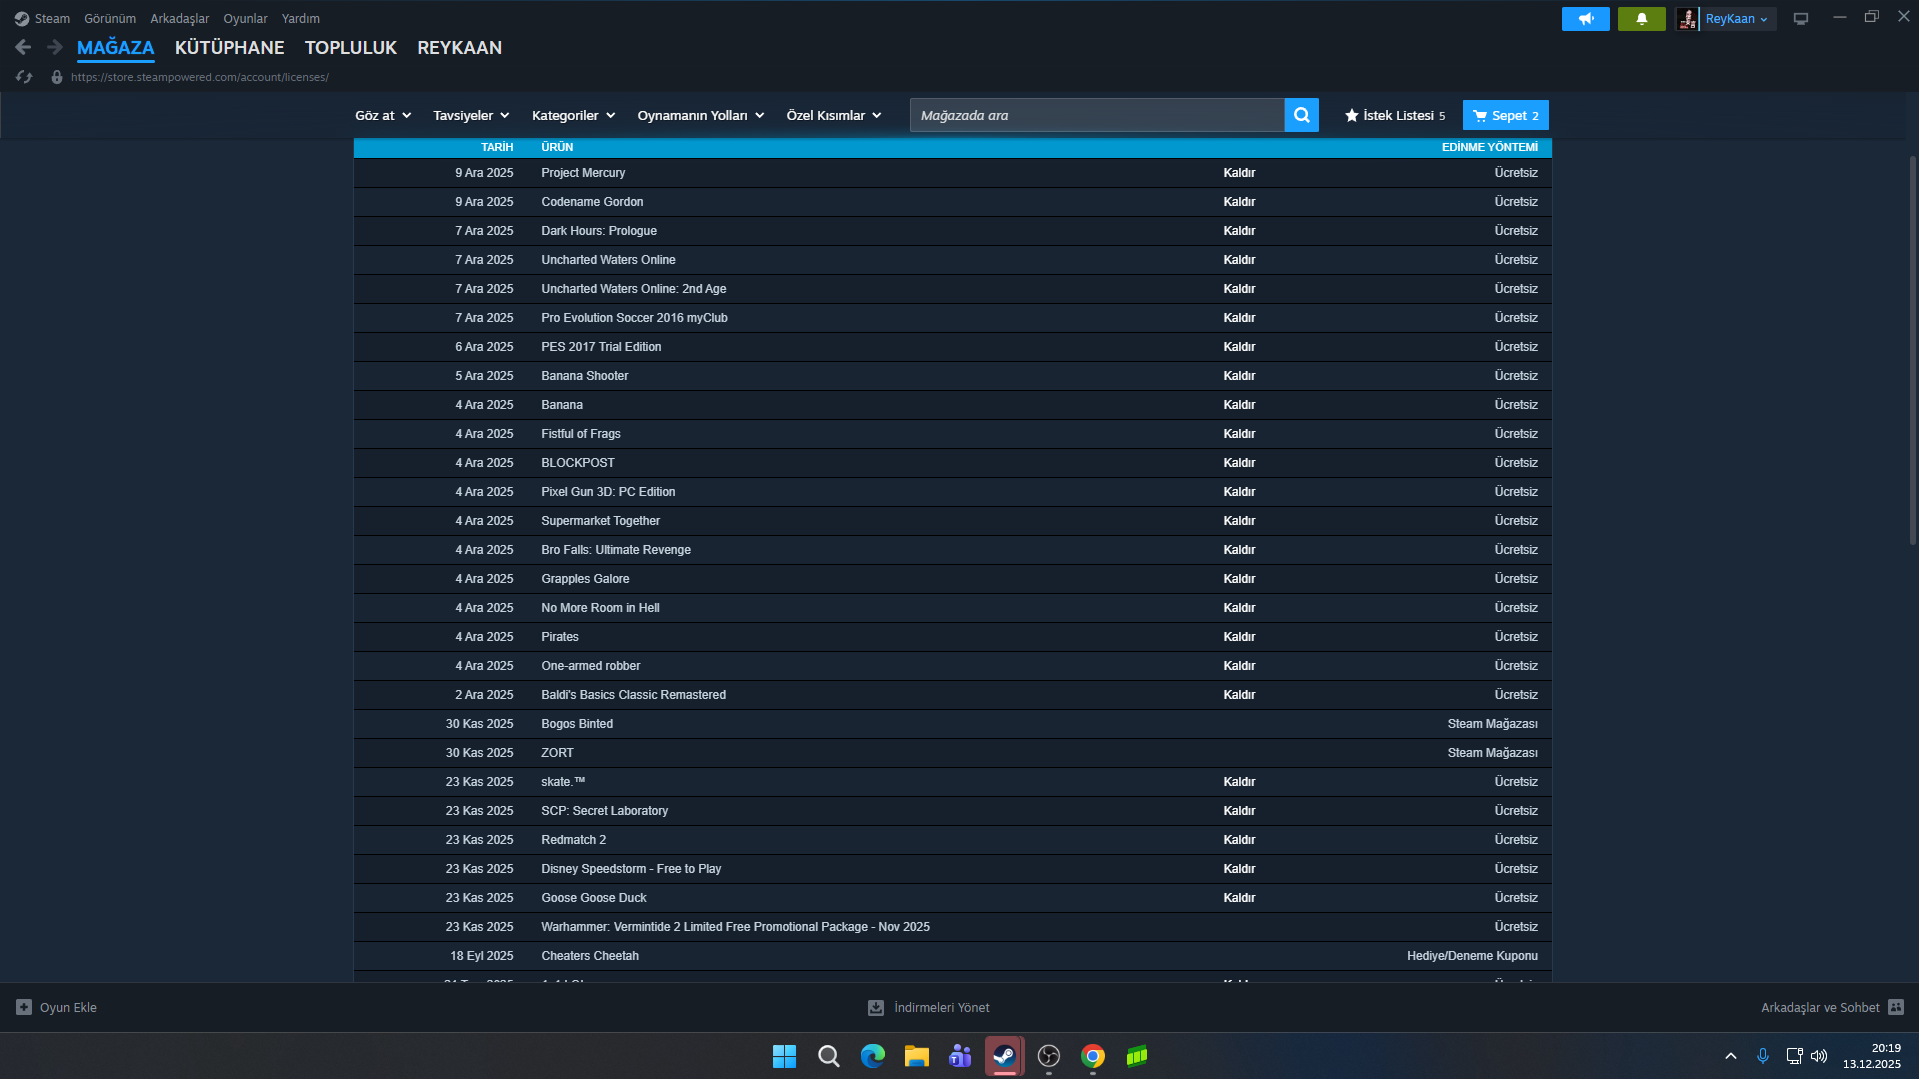1919x1079 pixels.
Task: Click Kaldır for Project Mercury
Action: (1239, 173)
